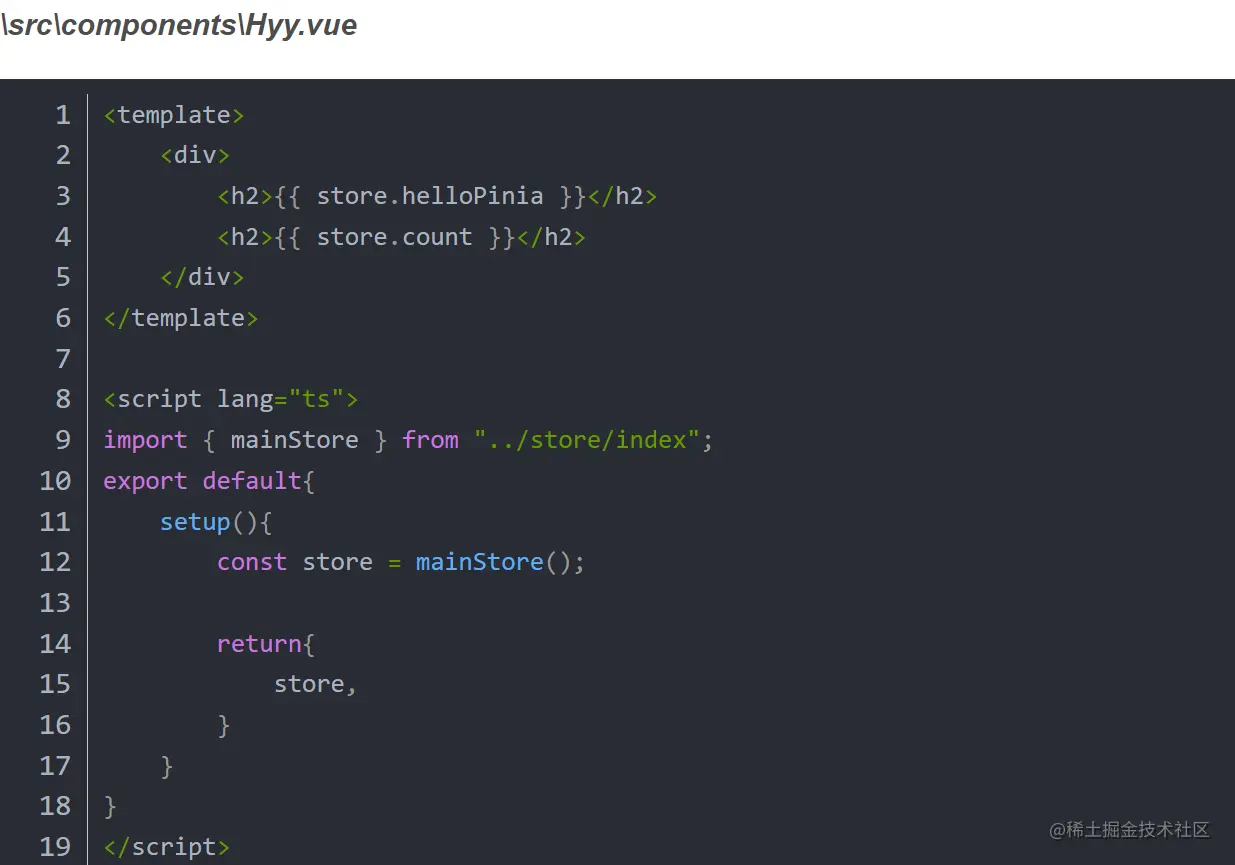Viewport: 1235px width, 865px height.
Task: Click the from keyword on line 9
Action: click(430, 440)
